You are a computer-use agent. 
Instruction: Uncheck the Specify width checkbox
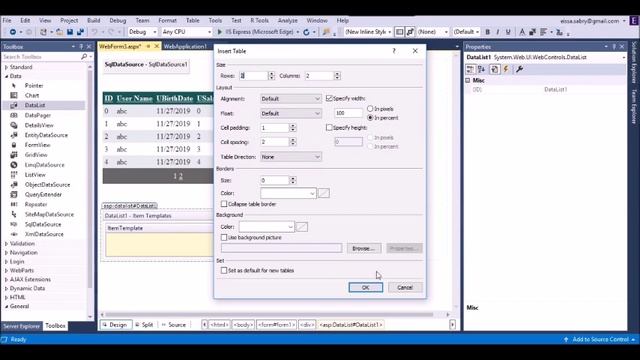coord(329,98)
